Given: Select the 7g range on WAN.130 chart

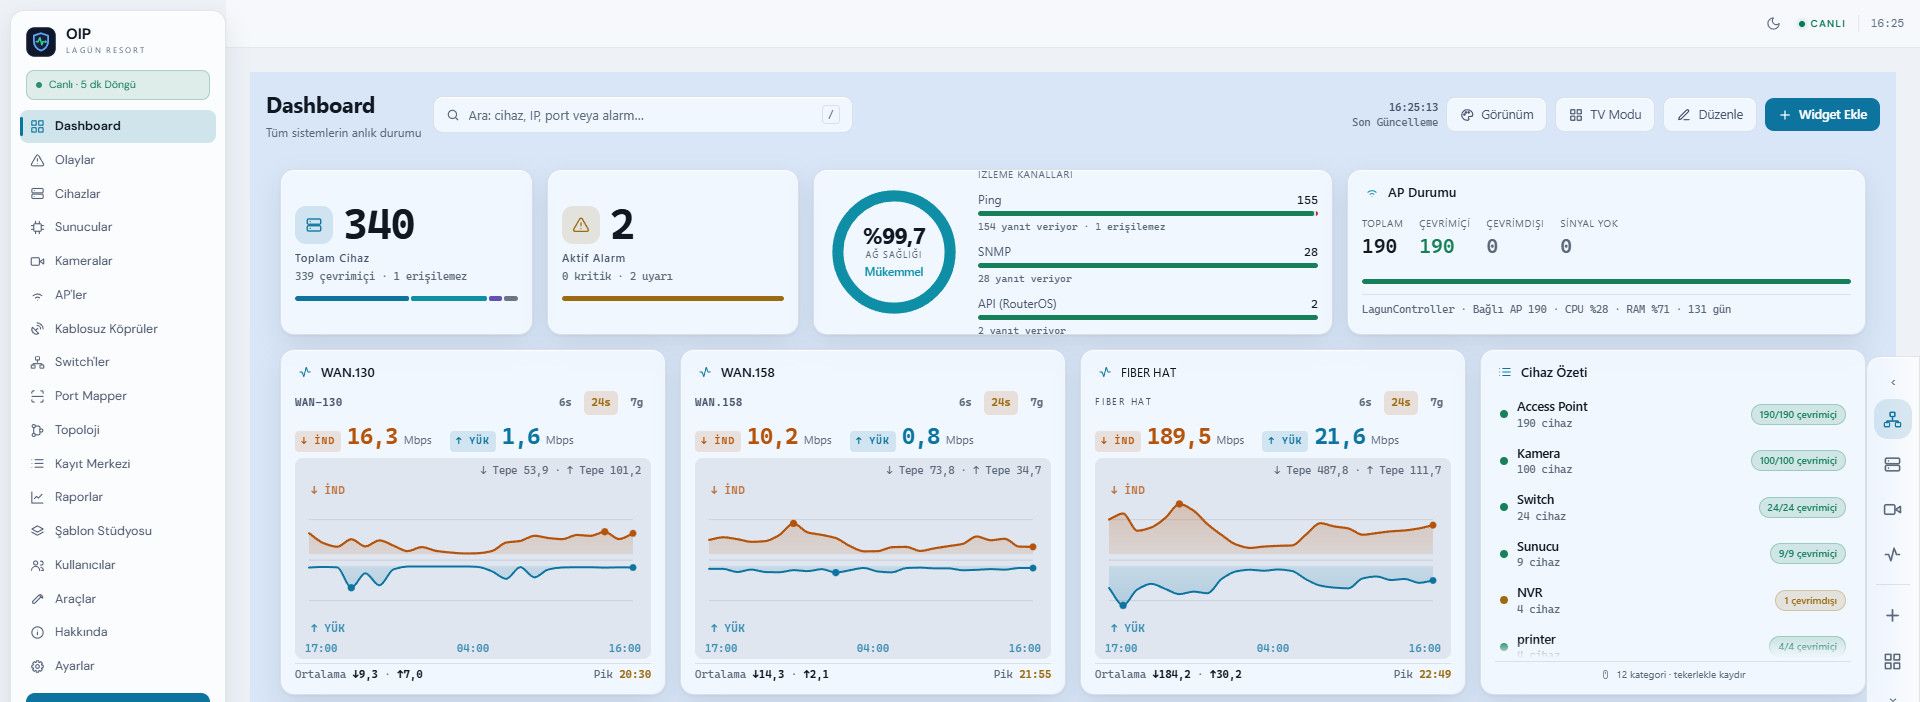Looking at the screenshot, I should coord(637,402).
